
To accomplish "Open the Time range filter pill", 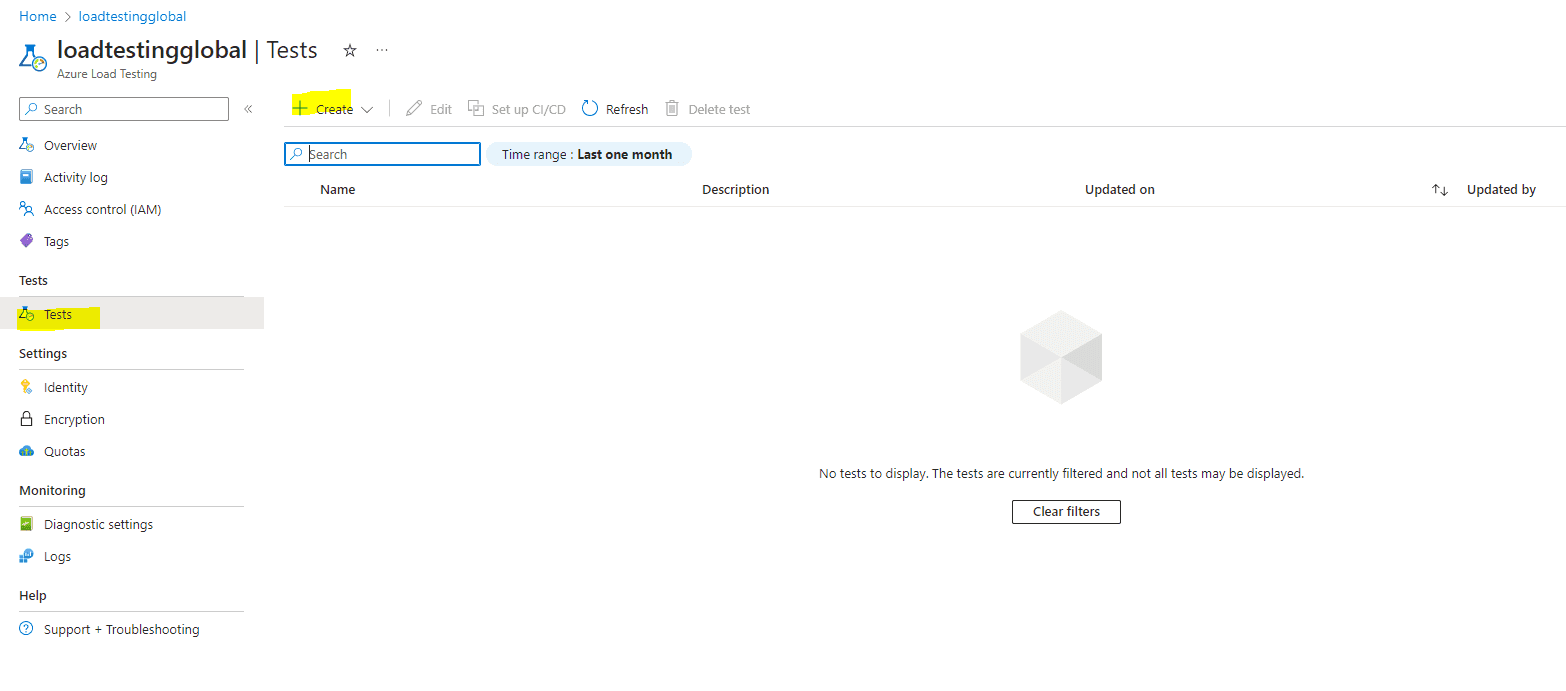I will [x=589, y=154].
